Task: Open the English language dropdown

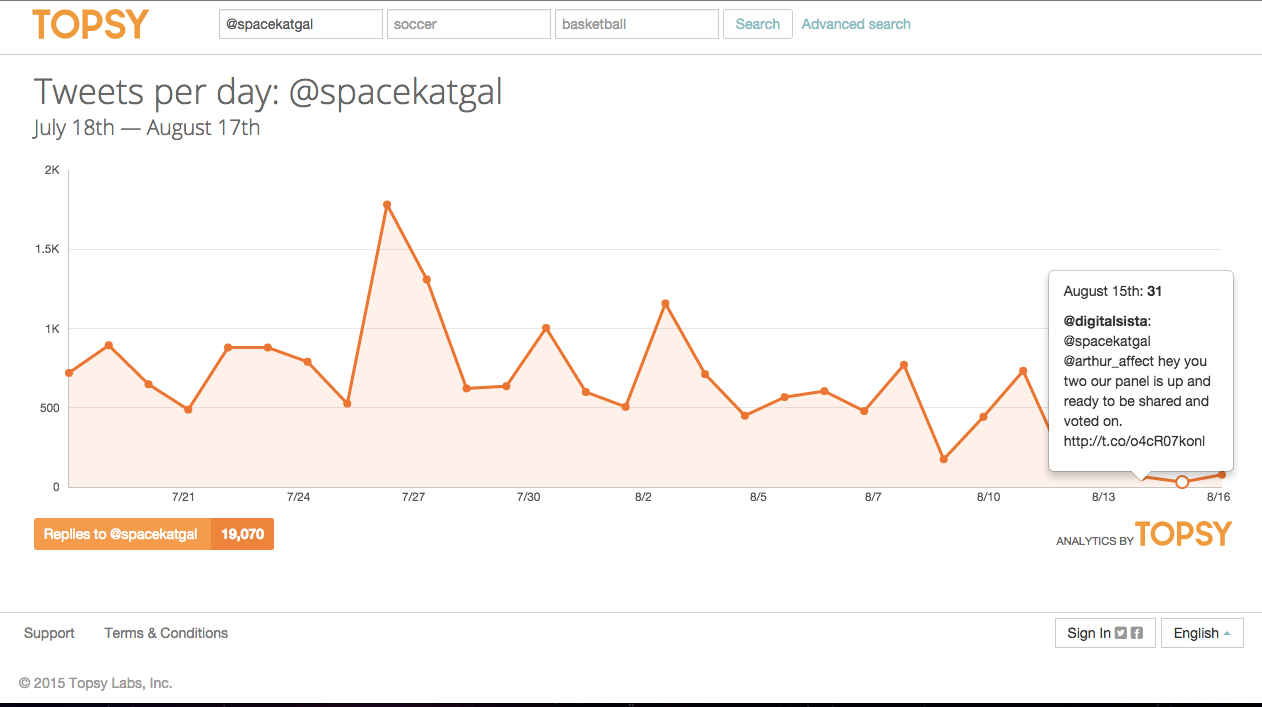Action: [x=1202, y=633]
